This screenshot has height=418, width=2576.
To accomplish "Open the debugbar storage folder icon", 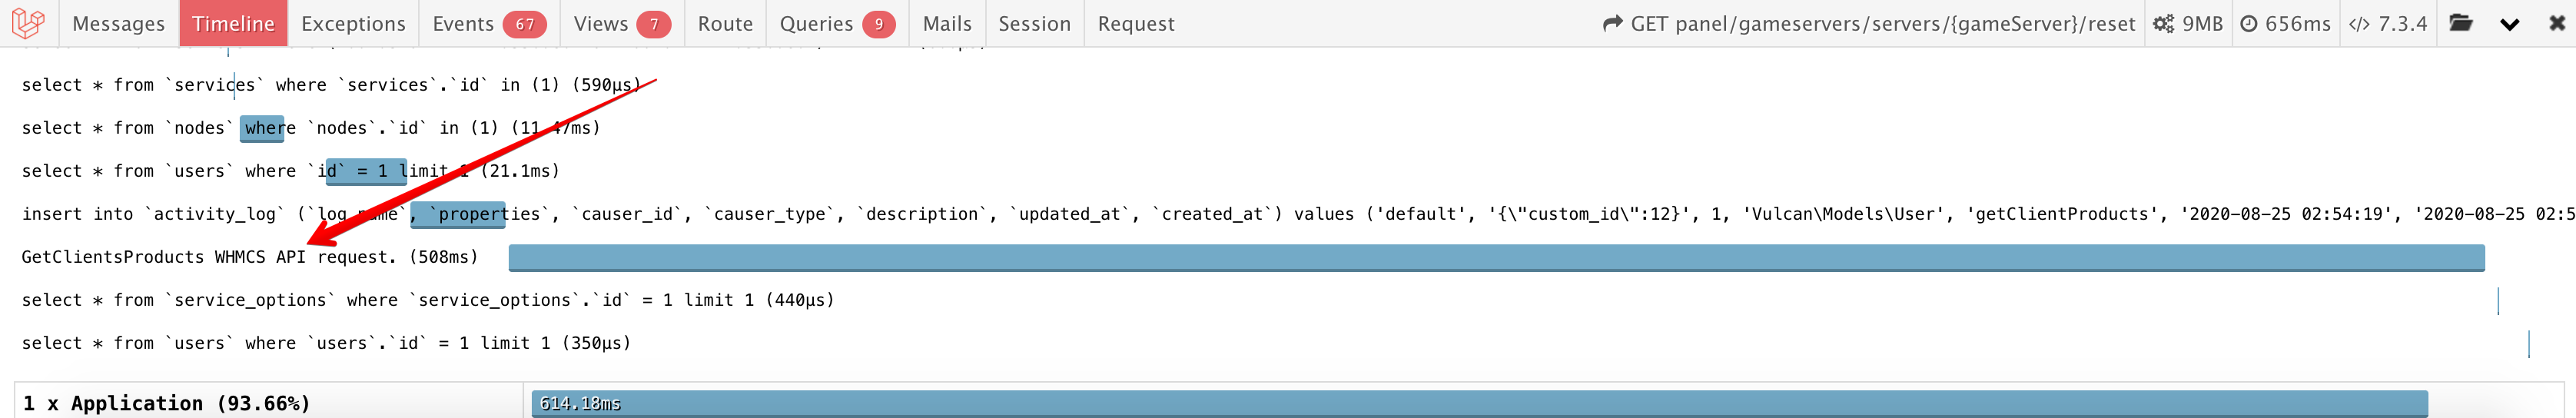I will [2461, 23].
